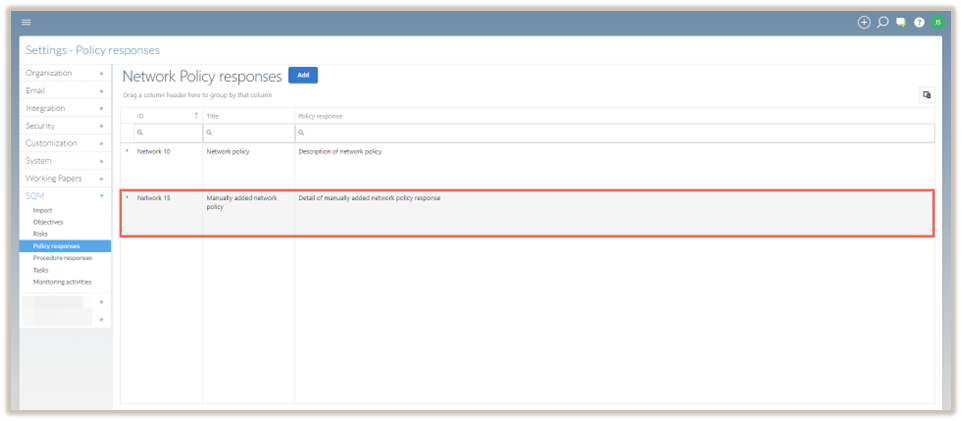Open the hamburger menu in the top bar
The height and width of the screenshot is (421, 962).
tap(26, 22)
